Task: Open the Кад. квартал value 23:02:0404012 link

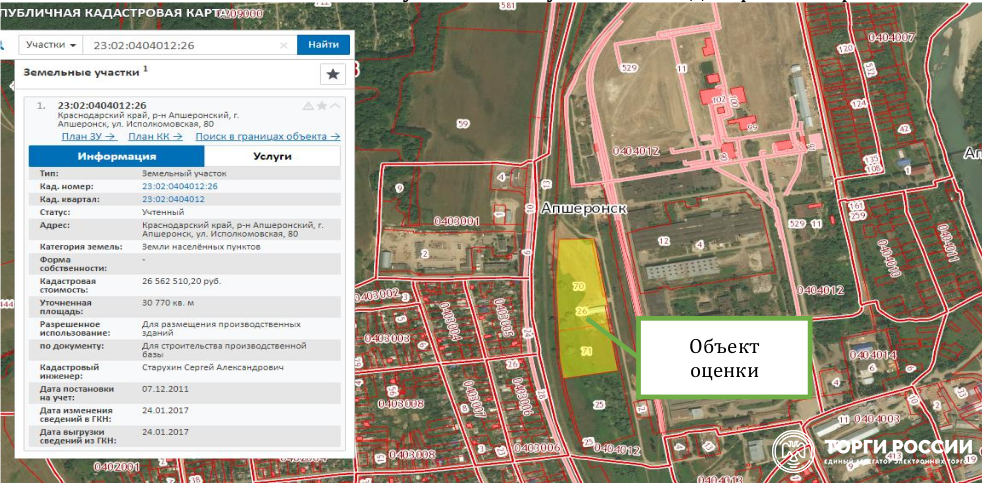Action: point(174,199)
